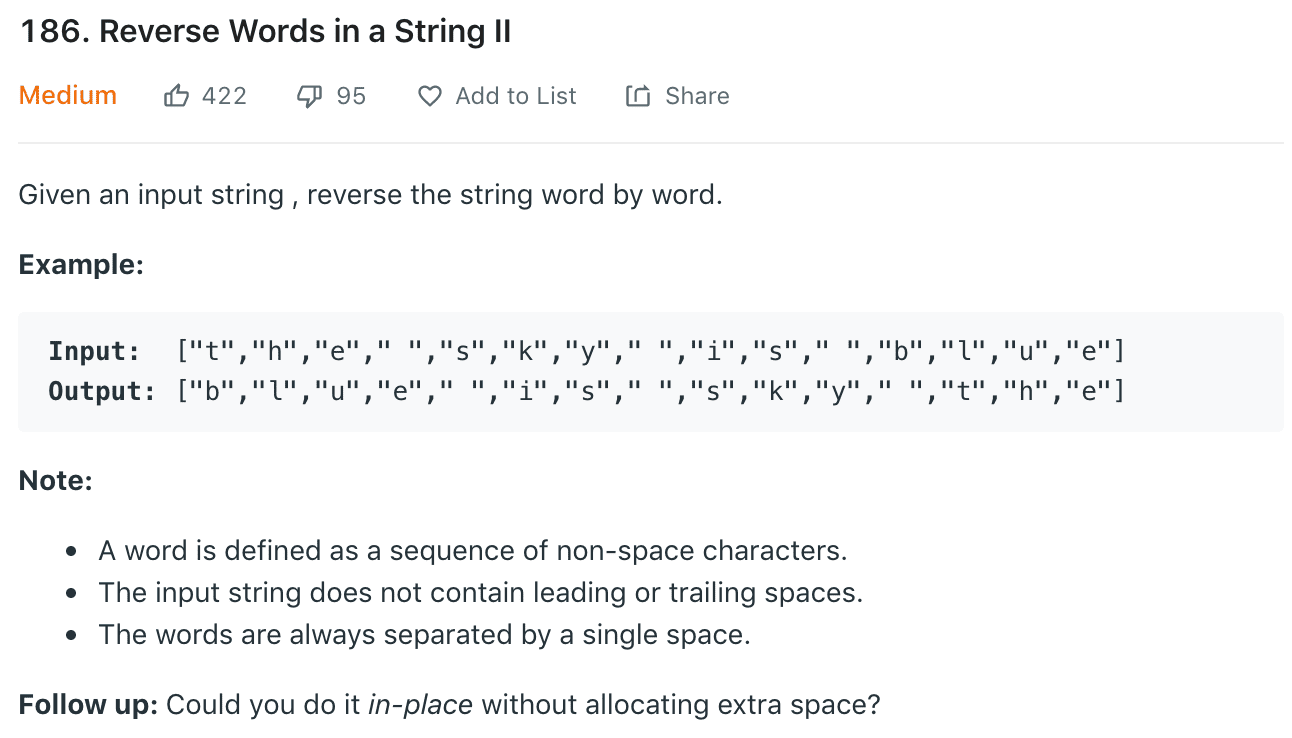Click the note about single space separation
This screenshot has width=1292, height=738.
424,635
